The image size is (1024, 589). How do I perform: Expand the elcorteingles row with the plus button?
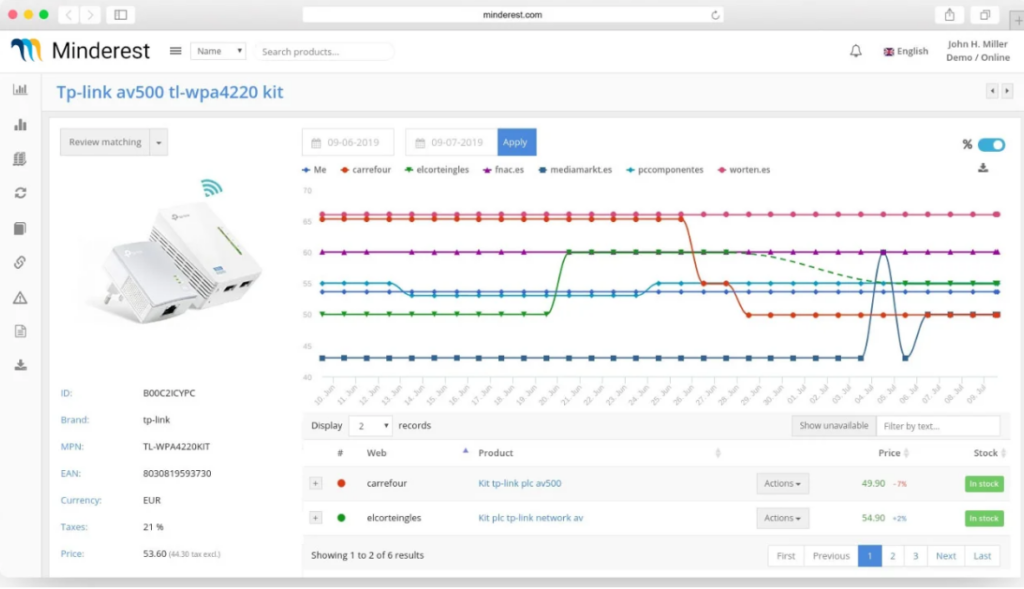click(315, 518)
